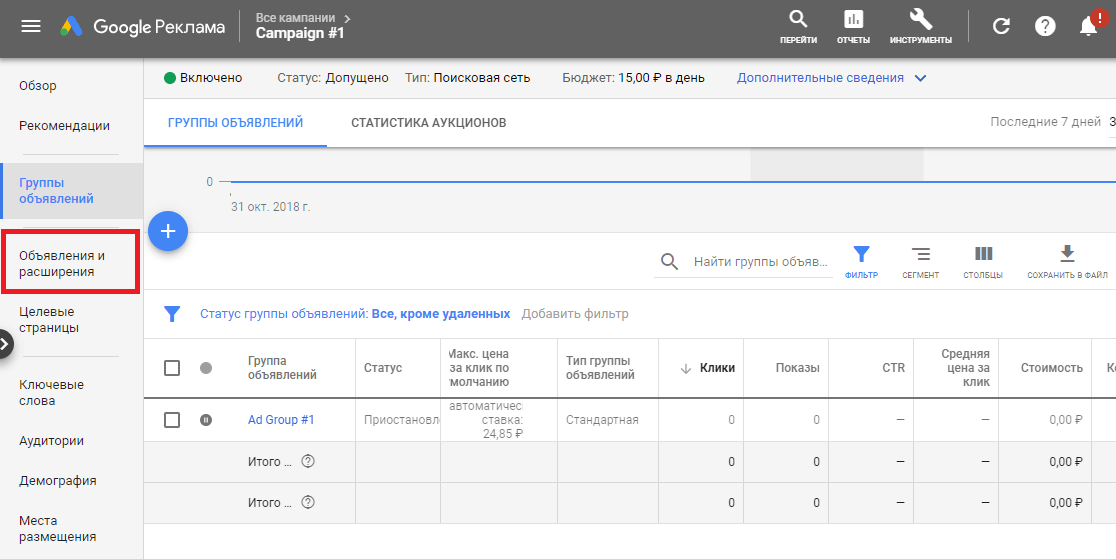The width and height of the screenshot is (1116, 559).
Task: Click the paused status icon for Ad Group #1
Action: point(206,420)
